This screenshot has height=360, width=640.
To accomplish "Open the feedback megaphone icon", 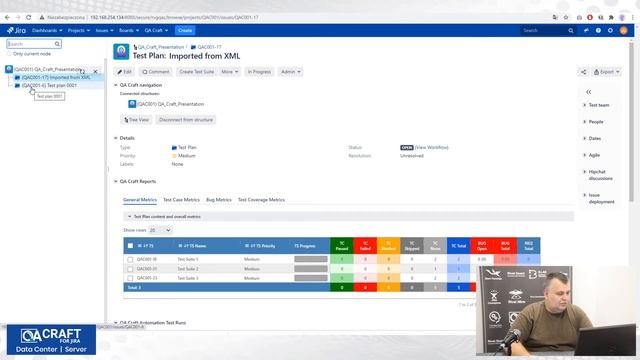I will [x=586, y=31].
